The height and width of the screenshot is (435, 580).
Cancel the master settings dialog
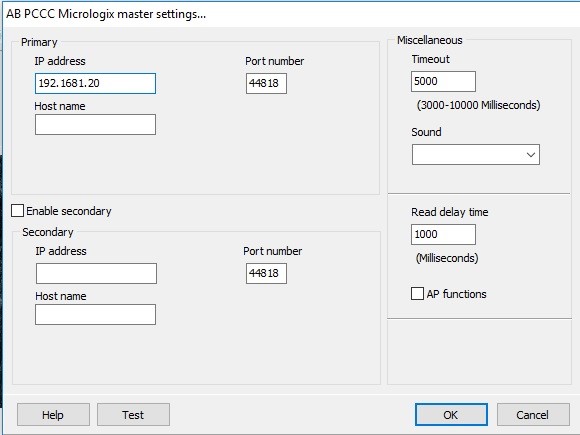click(533, 415)
